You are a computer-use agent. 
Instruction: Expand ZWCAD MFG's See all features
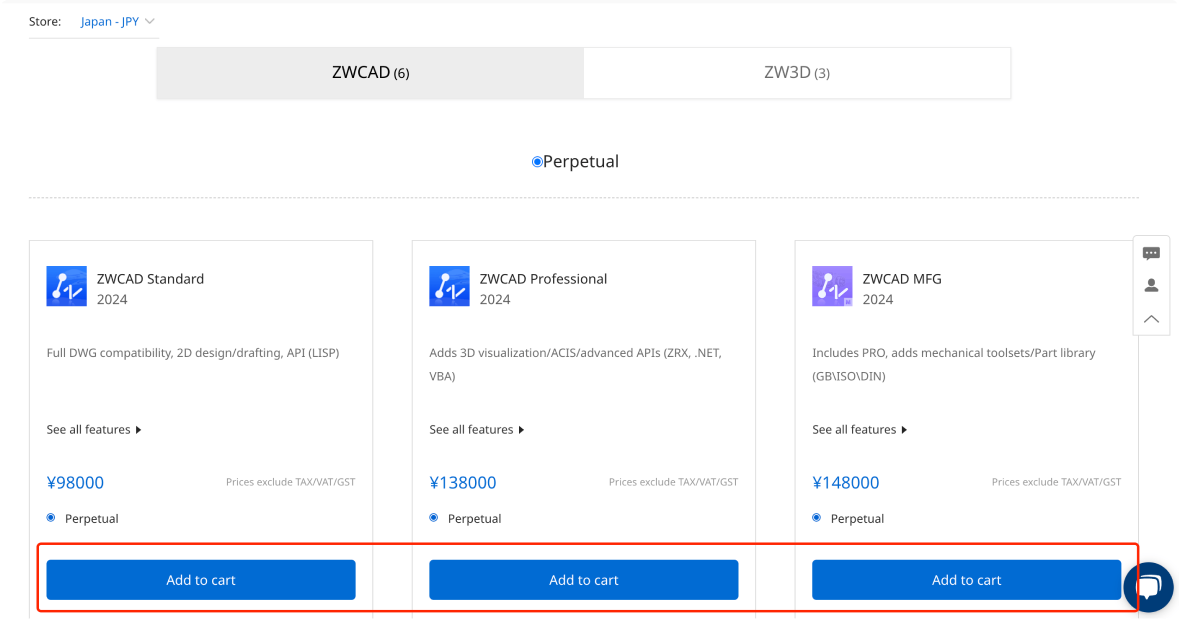pos(860,429)
